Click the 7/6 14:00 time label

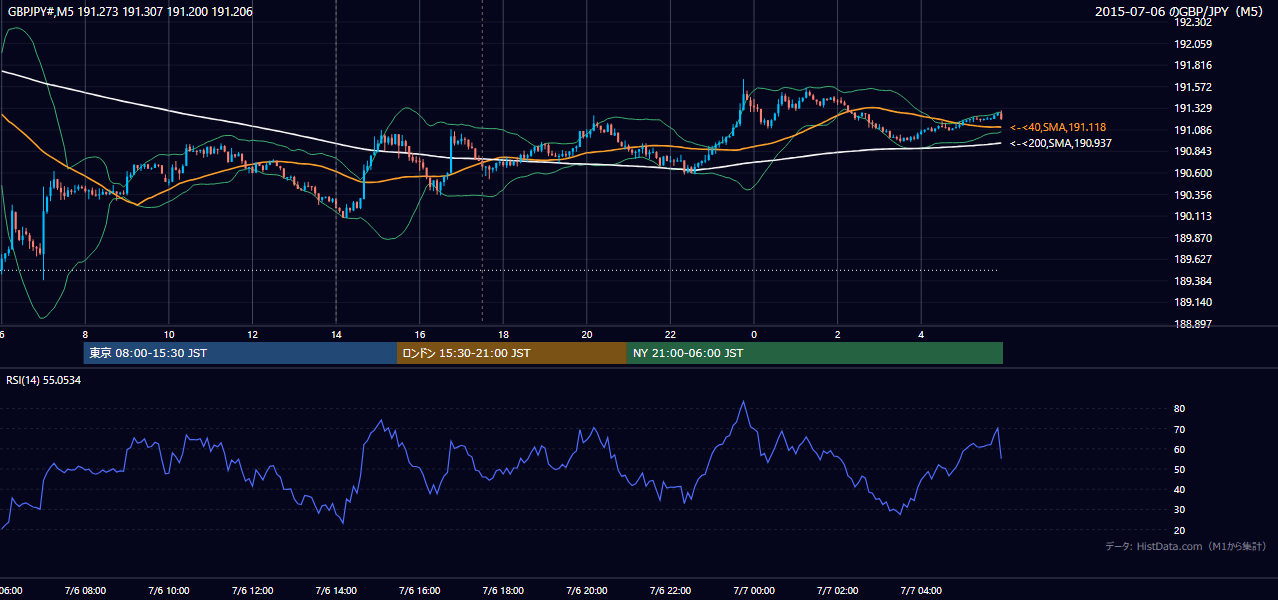pos(336,591)
